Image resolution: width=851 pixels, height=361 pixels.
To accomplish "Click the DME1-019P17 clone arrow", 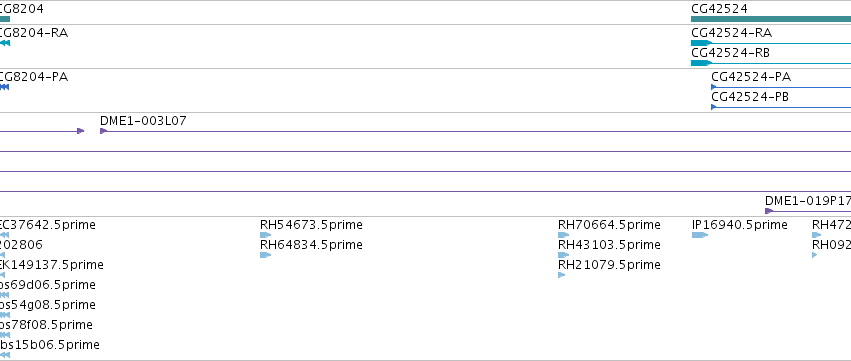I will tap(808, 211).
